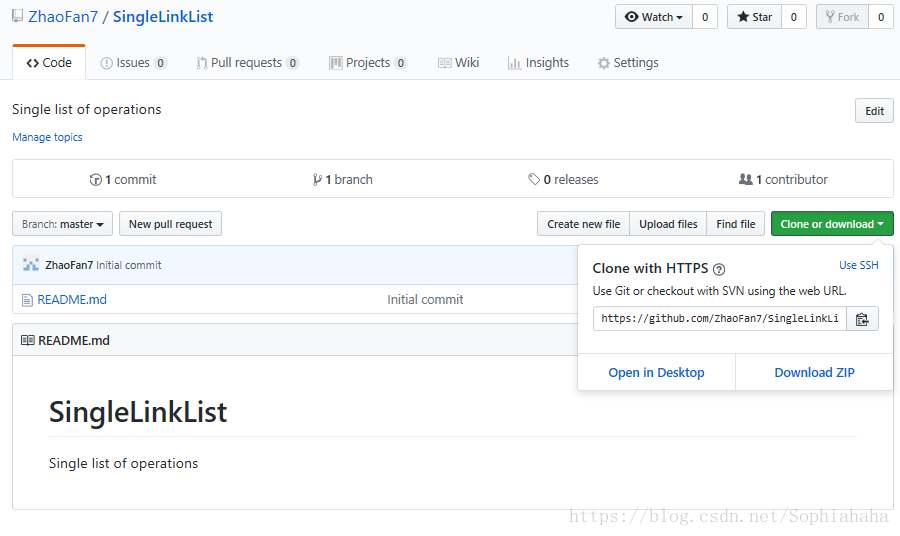Viewport: 900px width, 536px height.
Task: Switch to the Issues tab
Action: coord(134,63)
